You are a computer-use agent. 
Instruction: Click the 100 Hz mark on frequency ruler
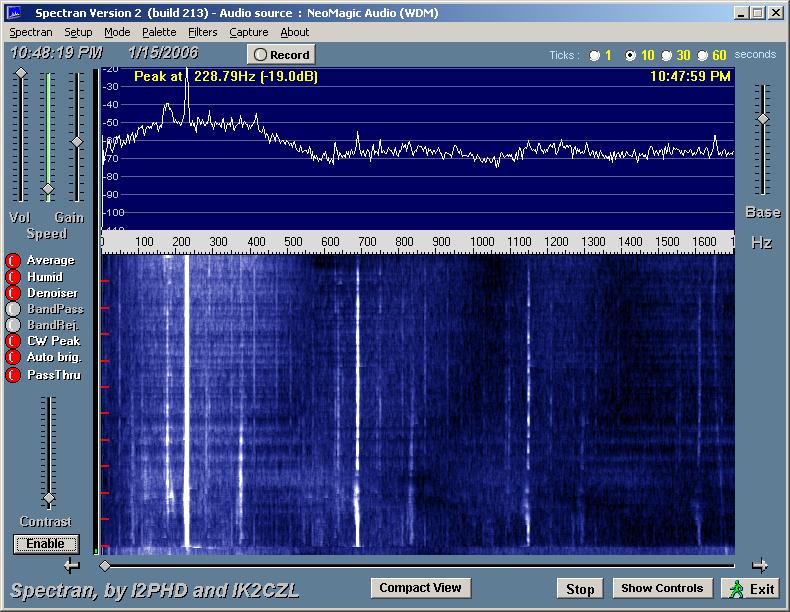click(144, 242)
